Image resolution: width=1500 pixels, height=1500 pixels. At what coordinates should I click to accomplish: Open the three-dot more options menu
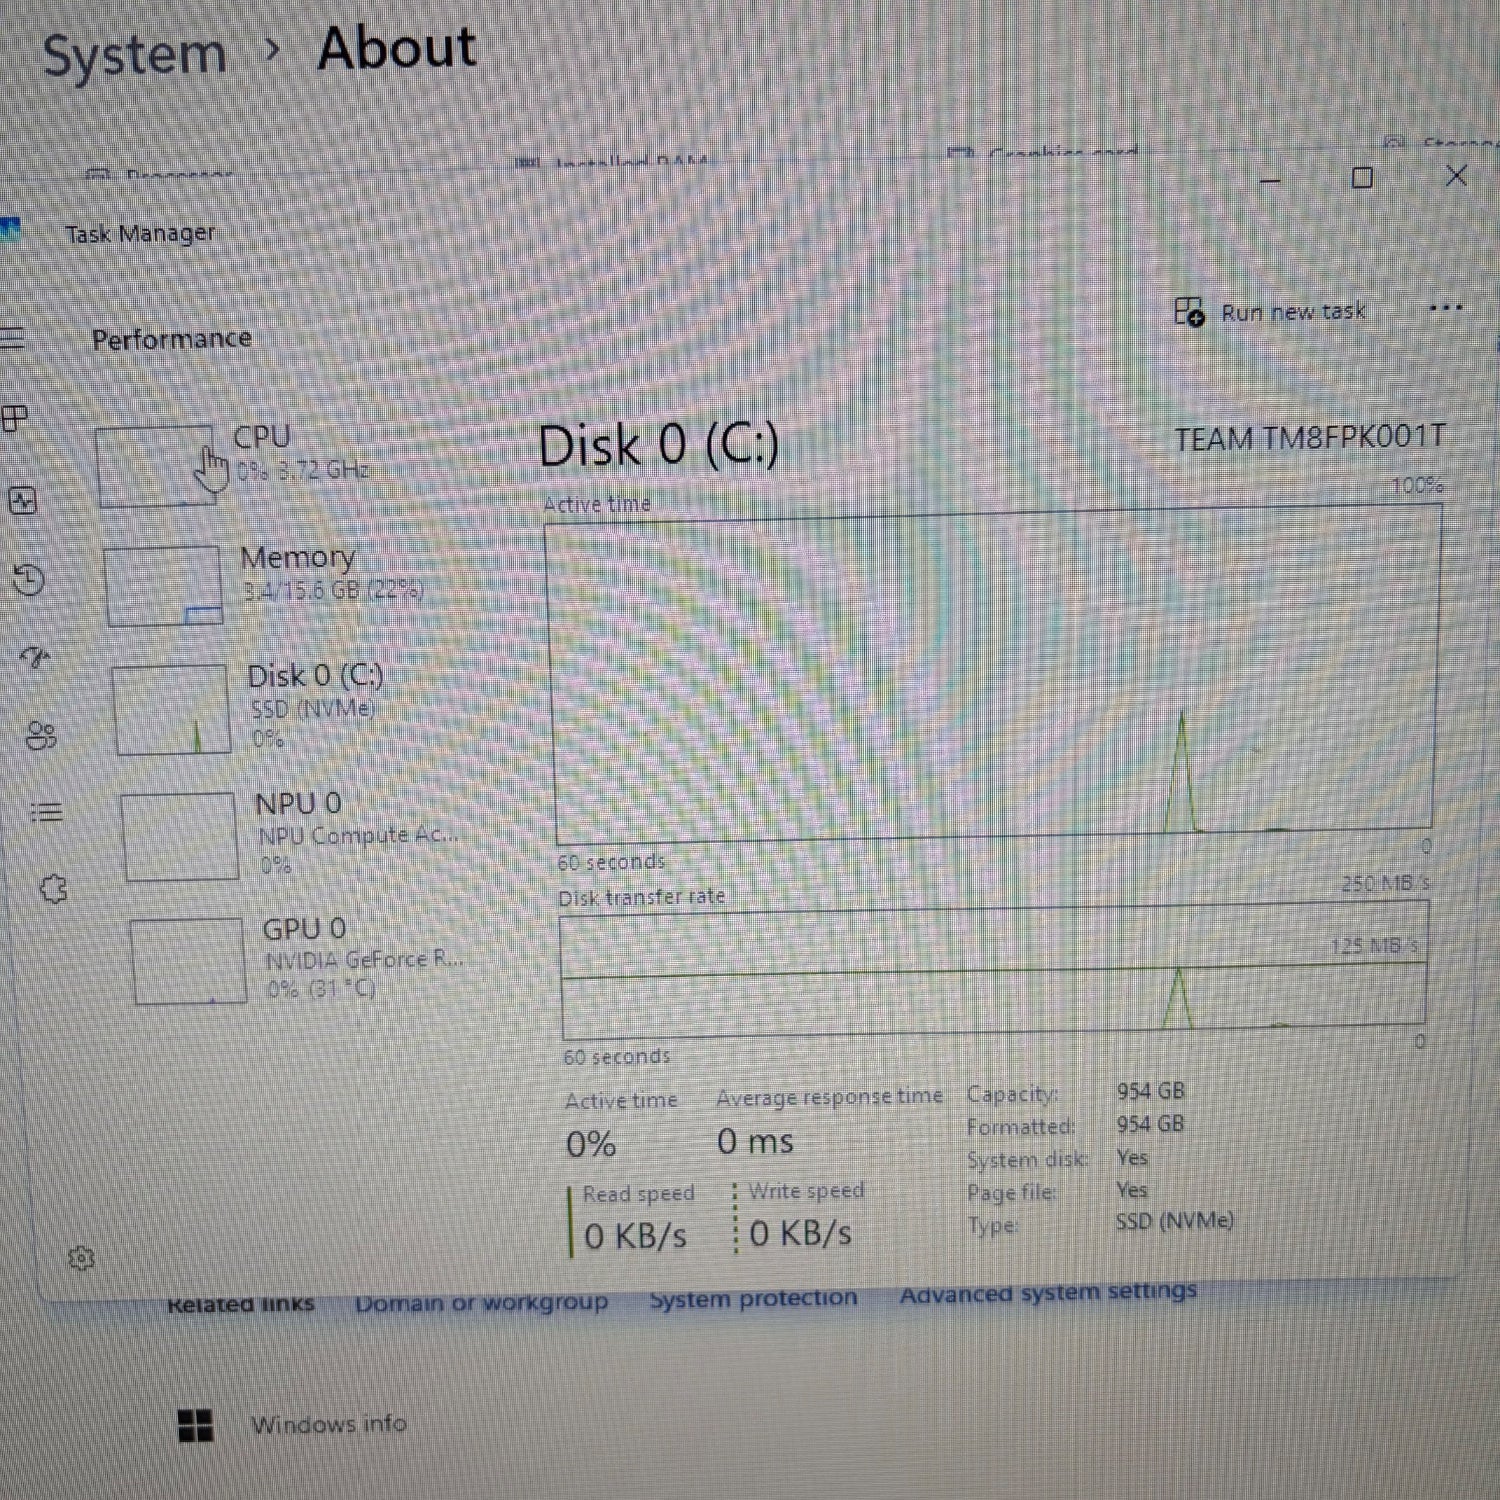[x=1445, y=308]
